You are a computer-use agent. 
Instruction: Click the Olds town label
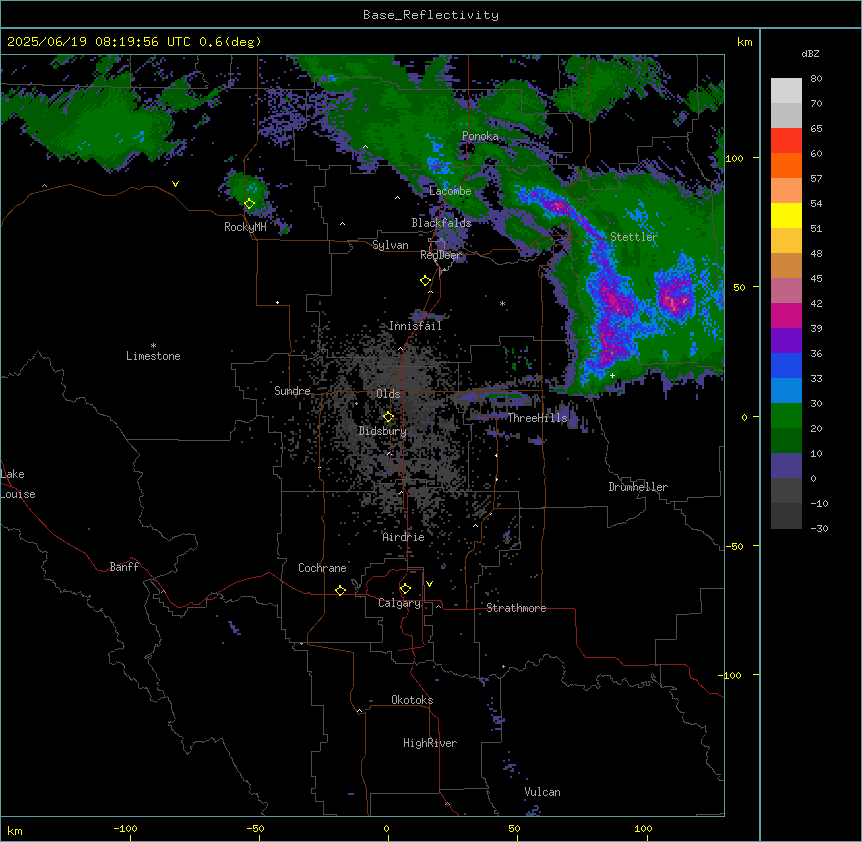(x=388, y=394)
